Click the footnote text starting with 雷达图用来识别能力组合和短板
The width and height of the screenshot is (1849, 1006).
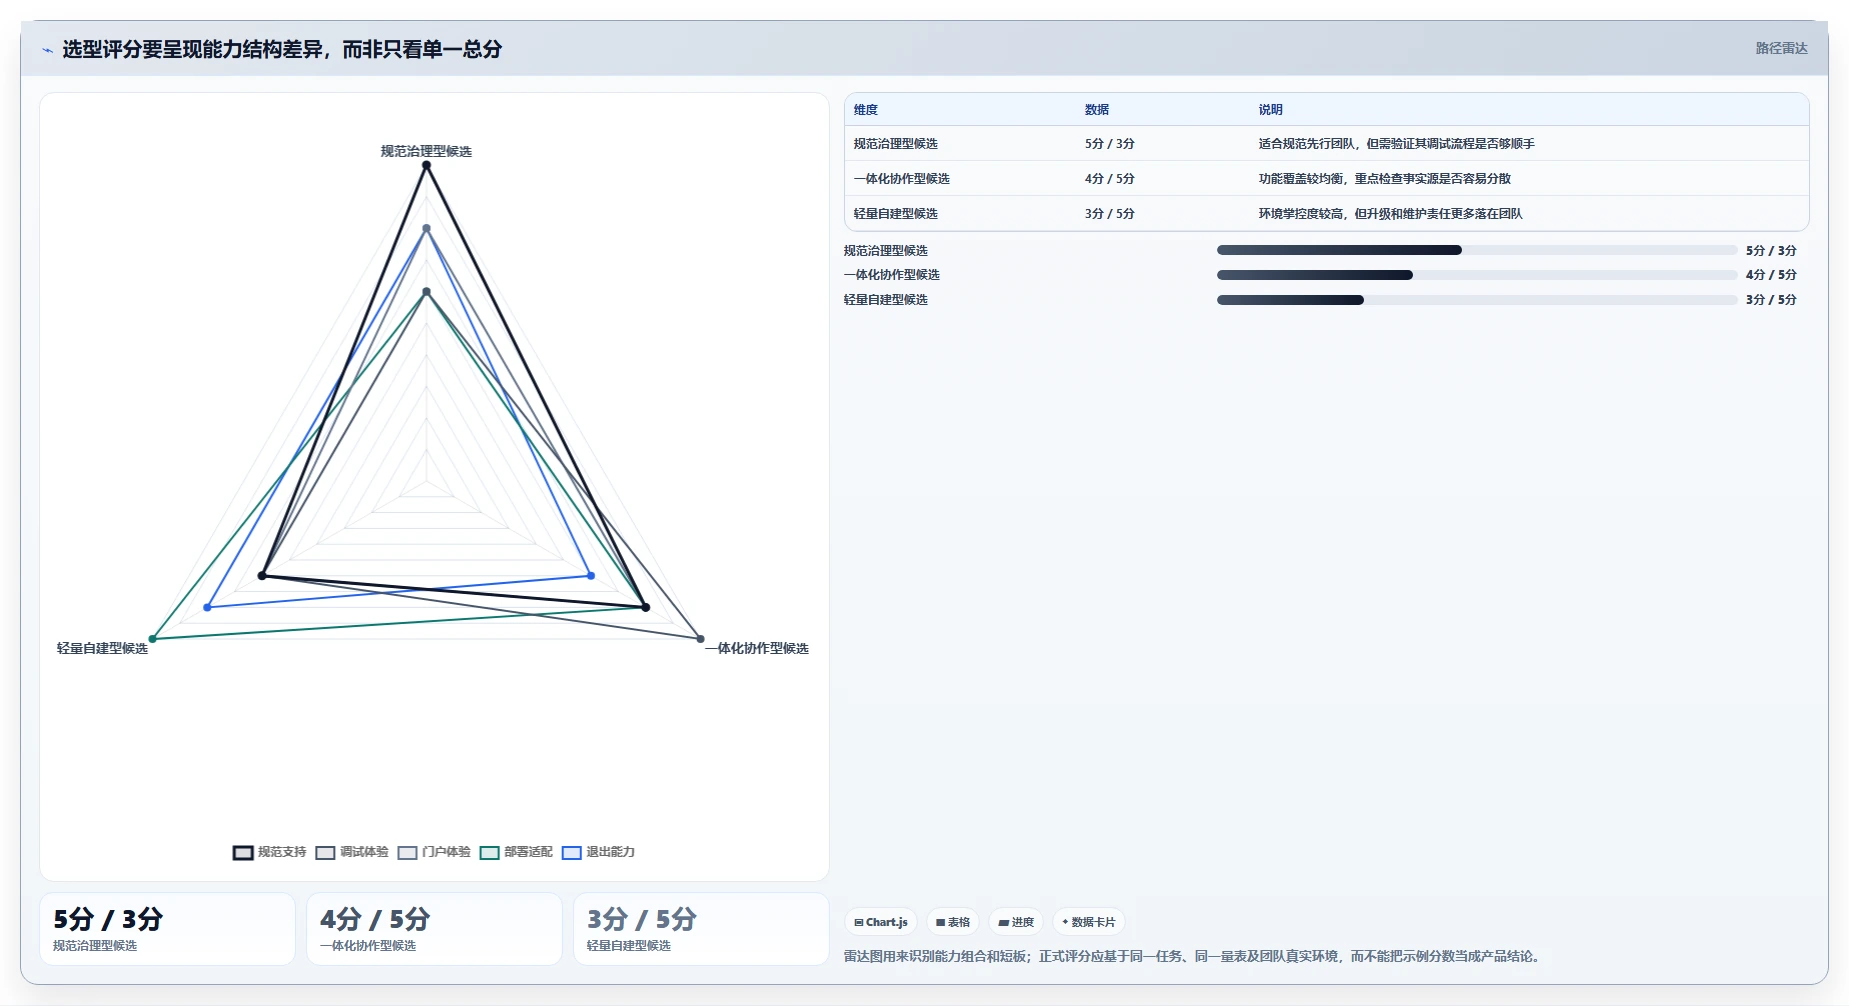(x=1194, y=957)
